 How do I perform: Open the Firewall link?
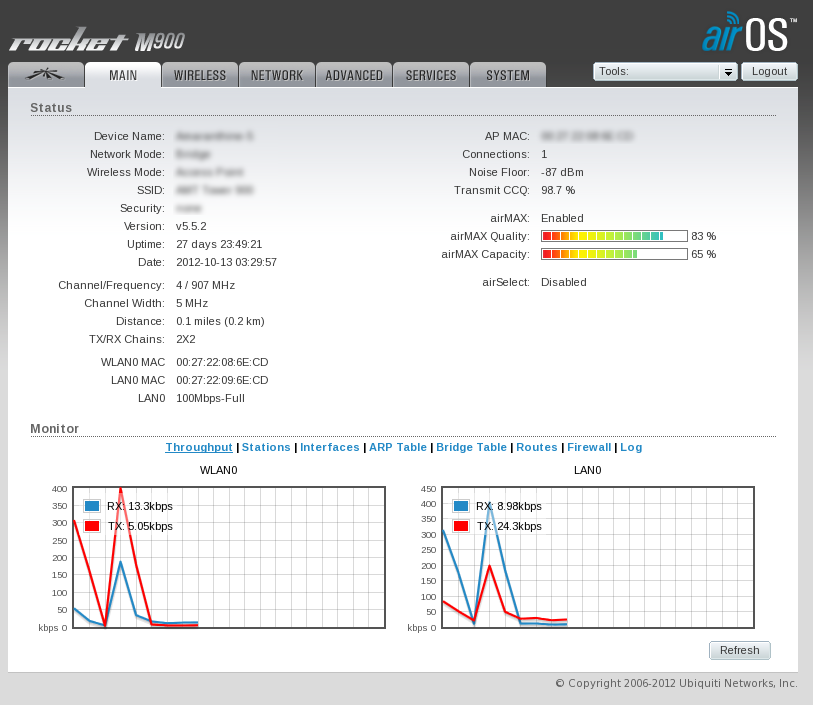589,447
